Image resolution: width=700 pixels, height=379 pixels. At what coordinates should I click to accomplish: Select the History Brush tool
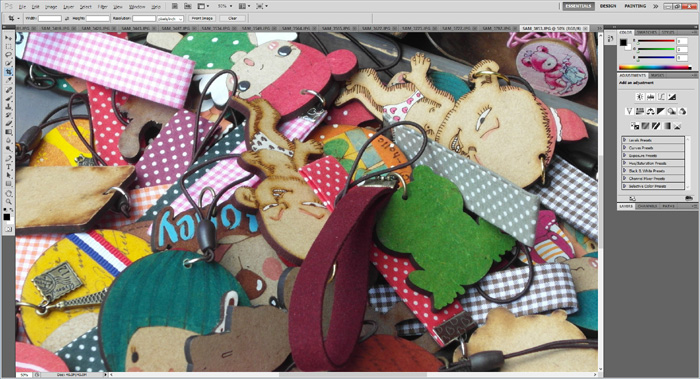click(8, 115)
